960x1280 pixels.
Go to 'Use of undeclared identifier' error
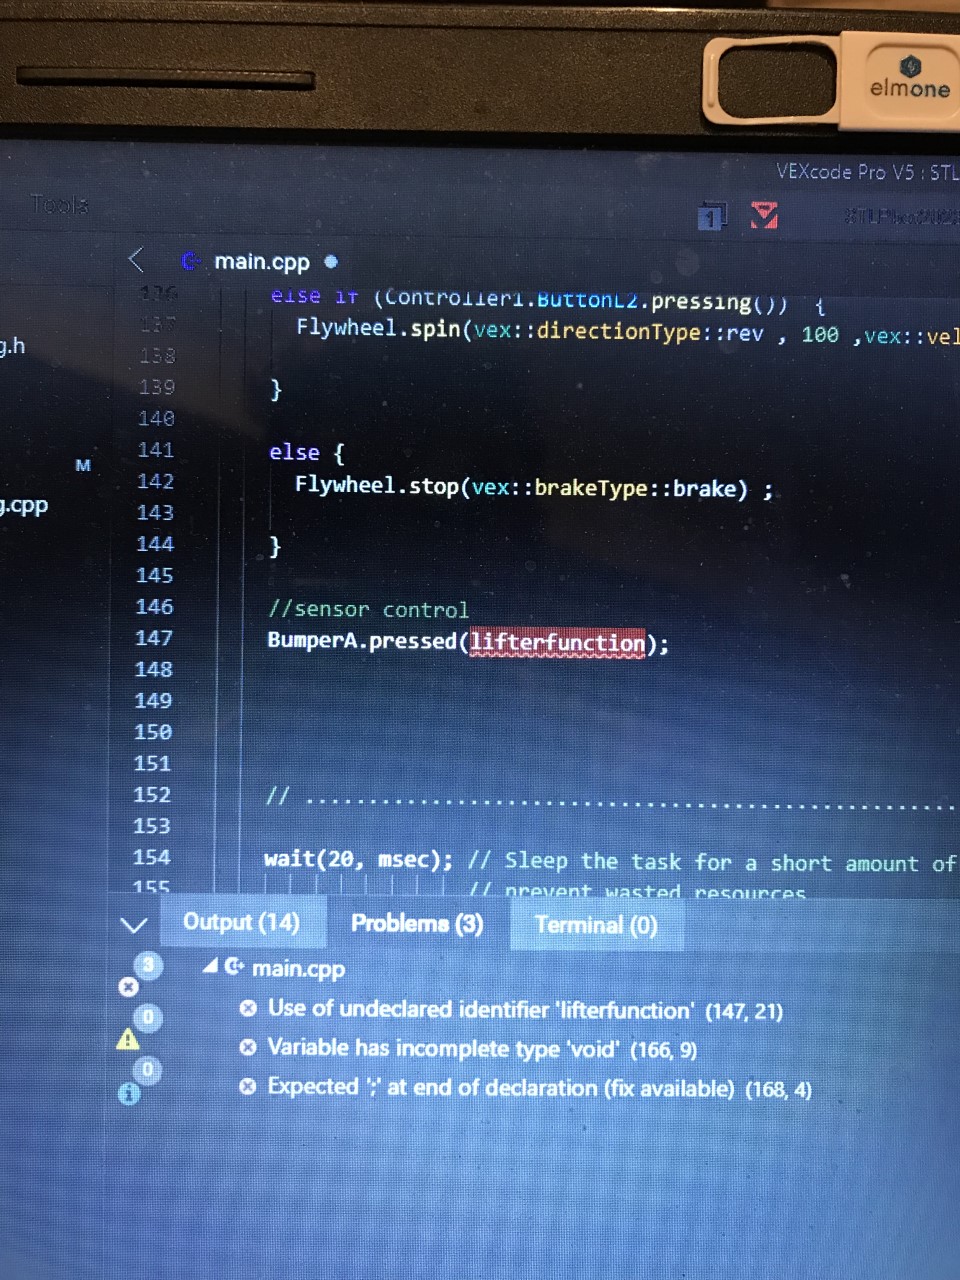click(480, 1010)
